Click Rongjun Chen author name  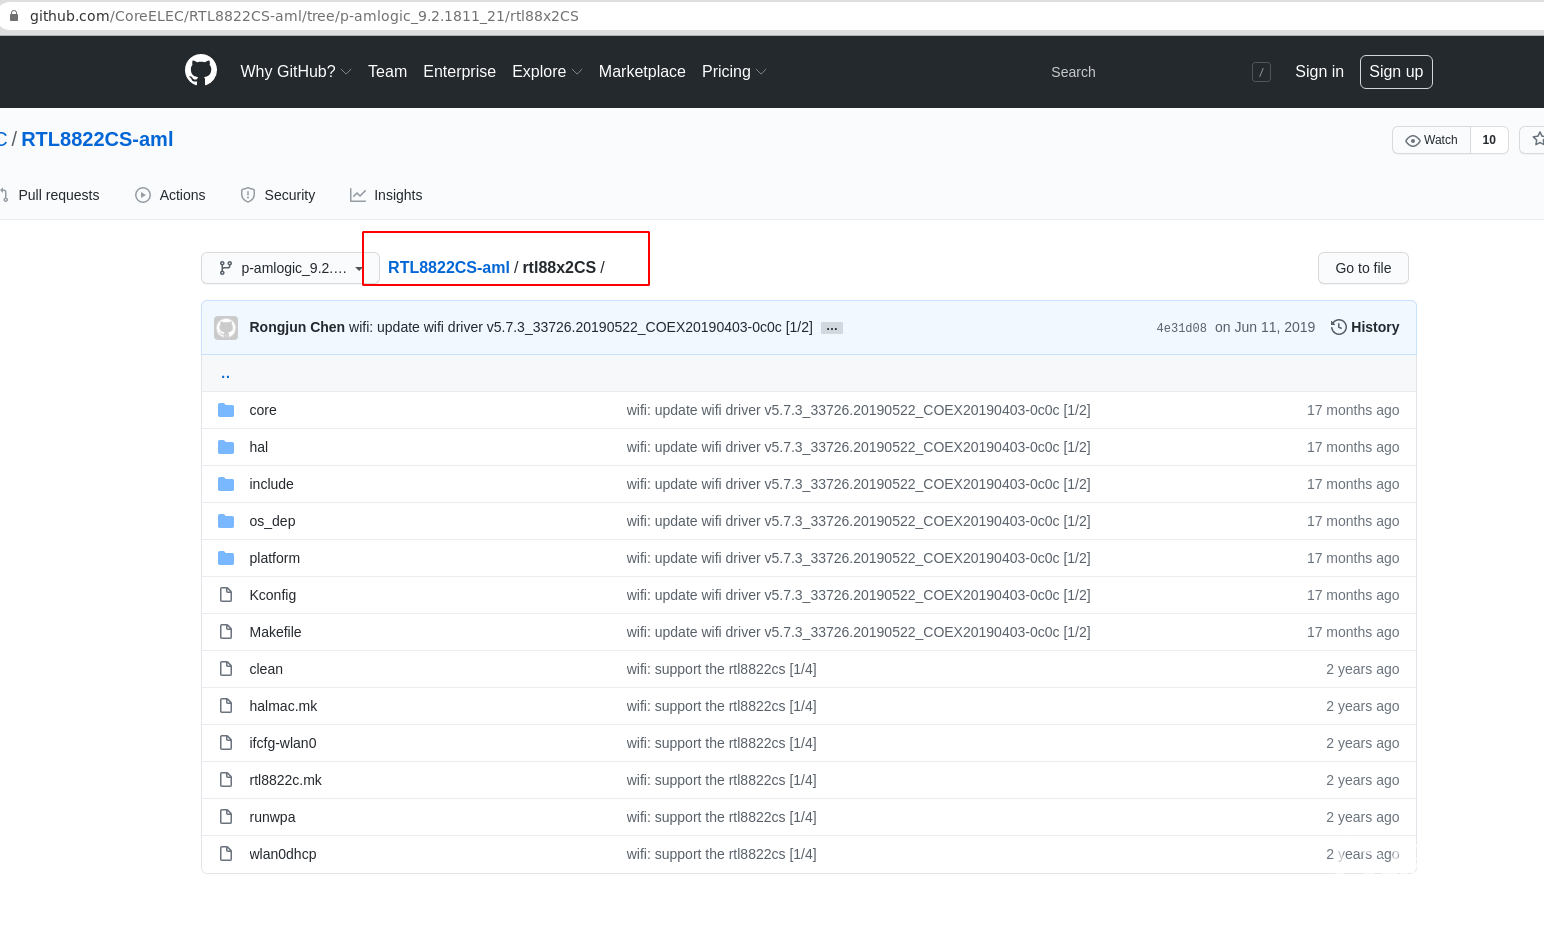(297, 327)
